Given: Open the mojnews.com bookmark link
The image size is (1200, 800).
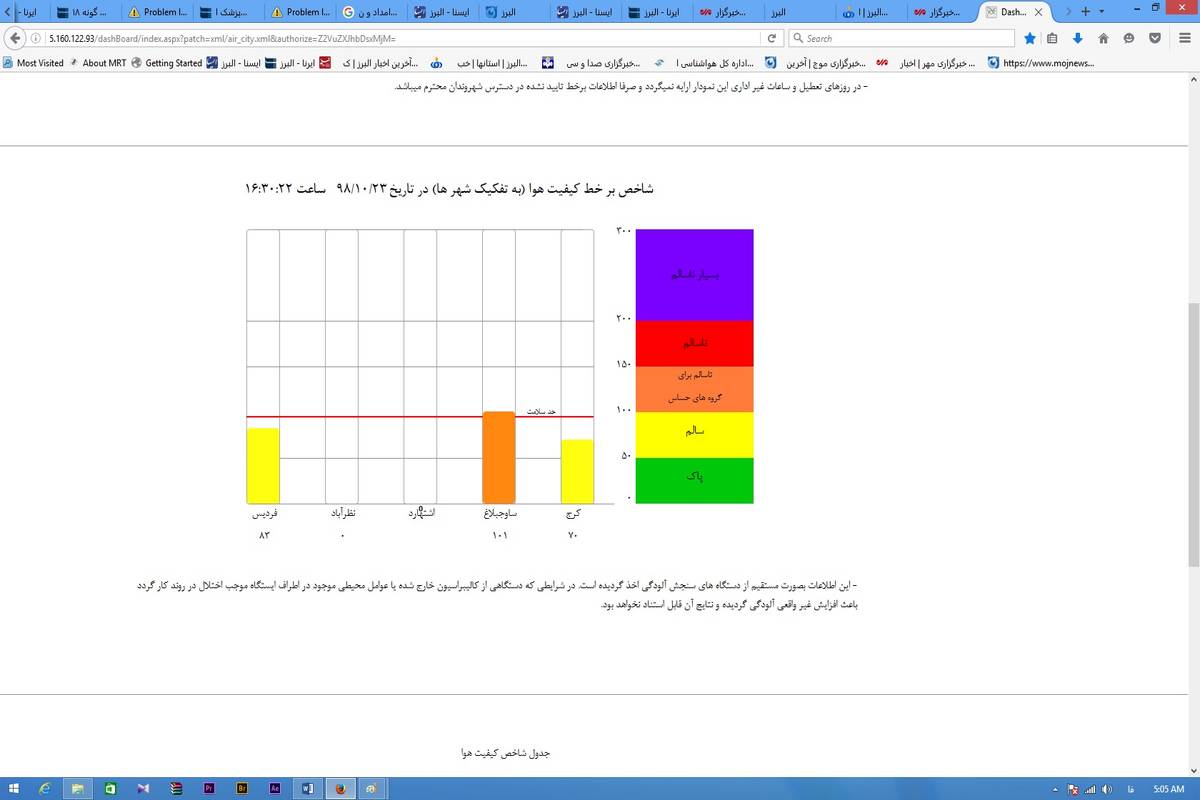Looking at the screenshot, I should click(1040, 62).
